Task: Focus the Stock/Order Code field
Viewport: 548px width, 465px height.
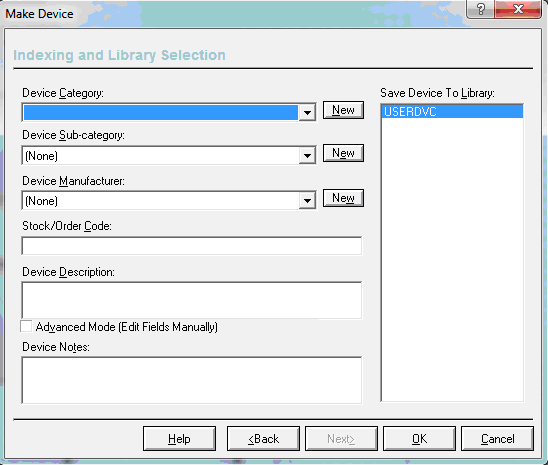Action: [192, 246]
